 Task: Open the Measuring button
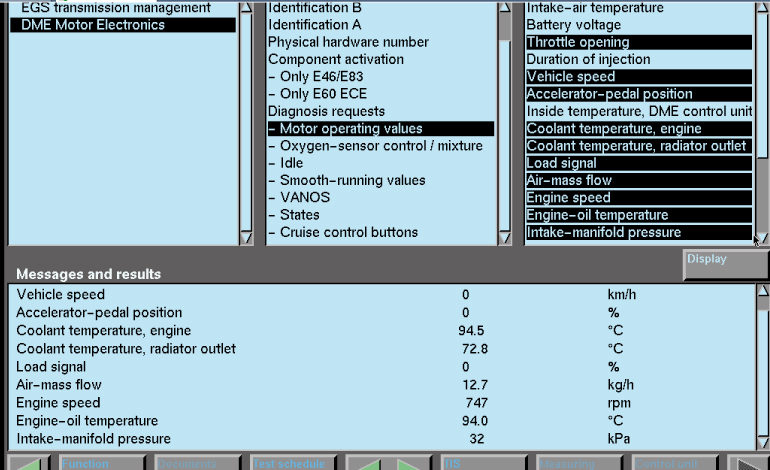579,463
